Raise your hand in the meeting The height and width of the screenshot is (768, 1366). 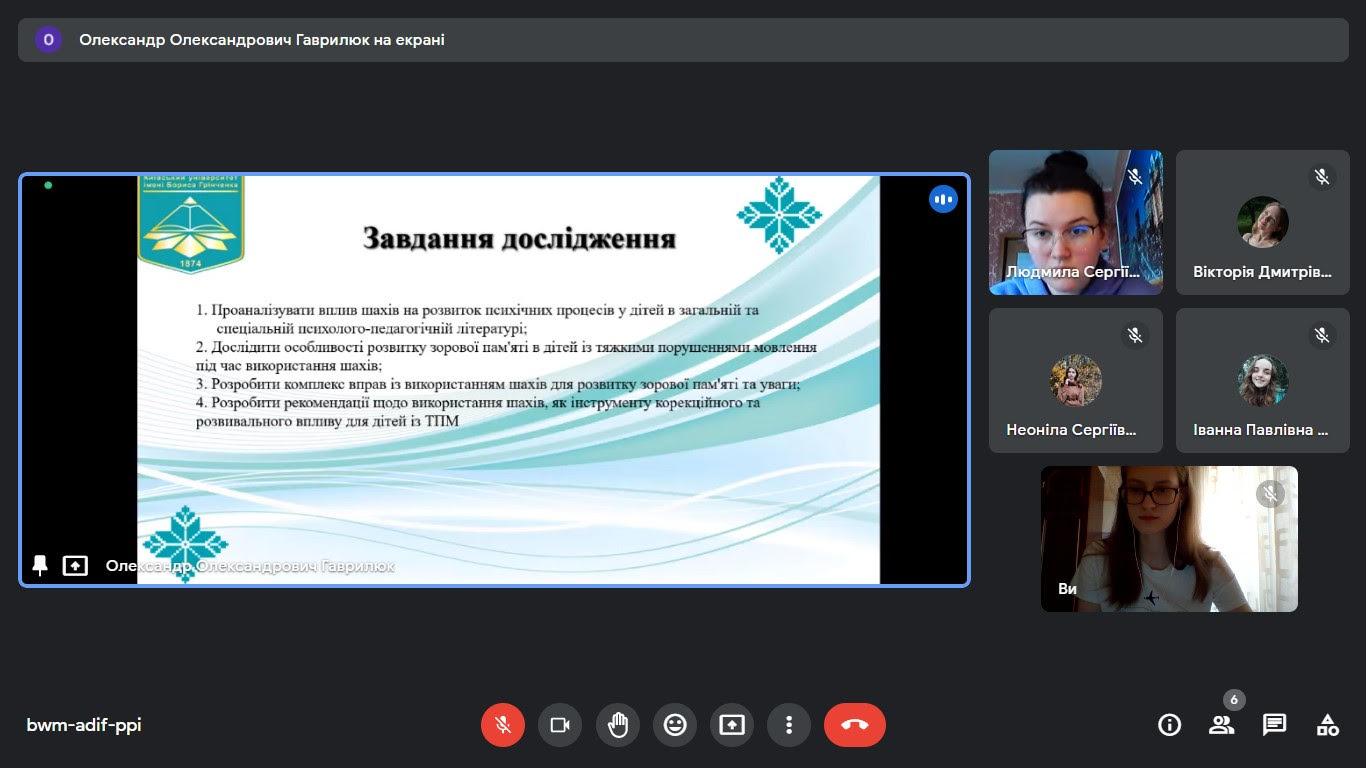[x=618, y=725]
